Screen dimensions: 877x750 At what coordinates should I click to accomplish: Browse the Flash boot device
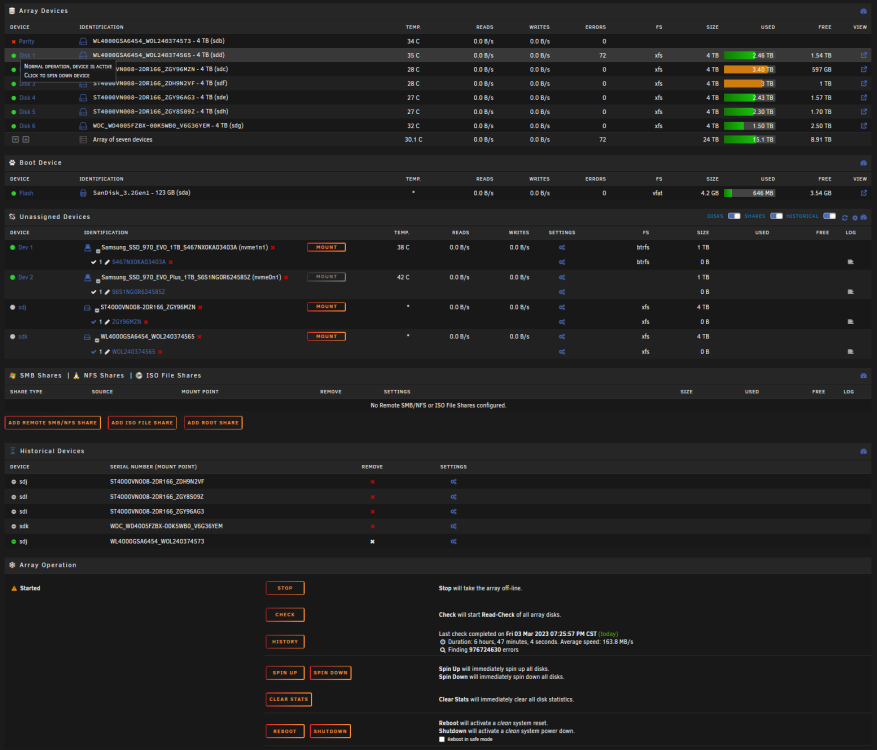(x=864, y=193)
